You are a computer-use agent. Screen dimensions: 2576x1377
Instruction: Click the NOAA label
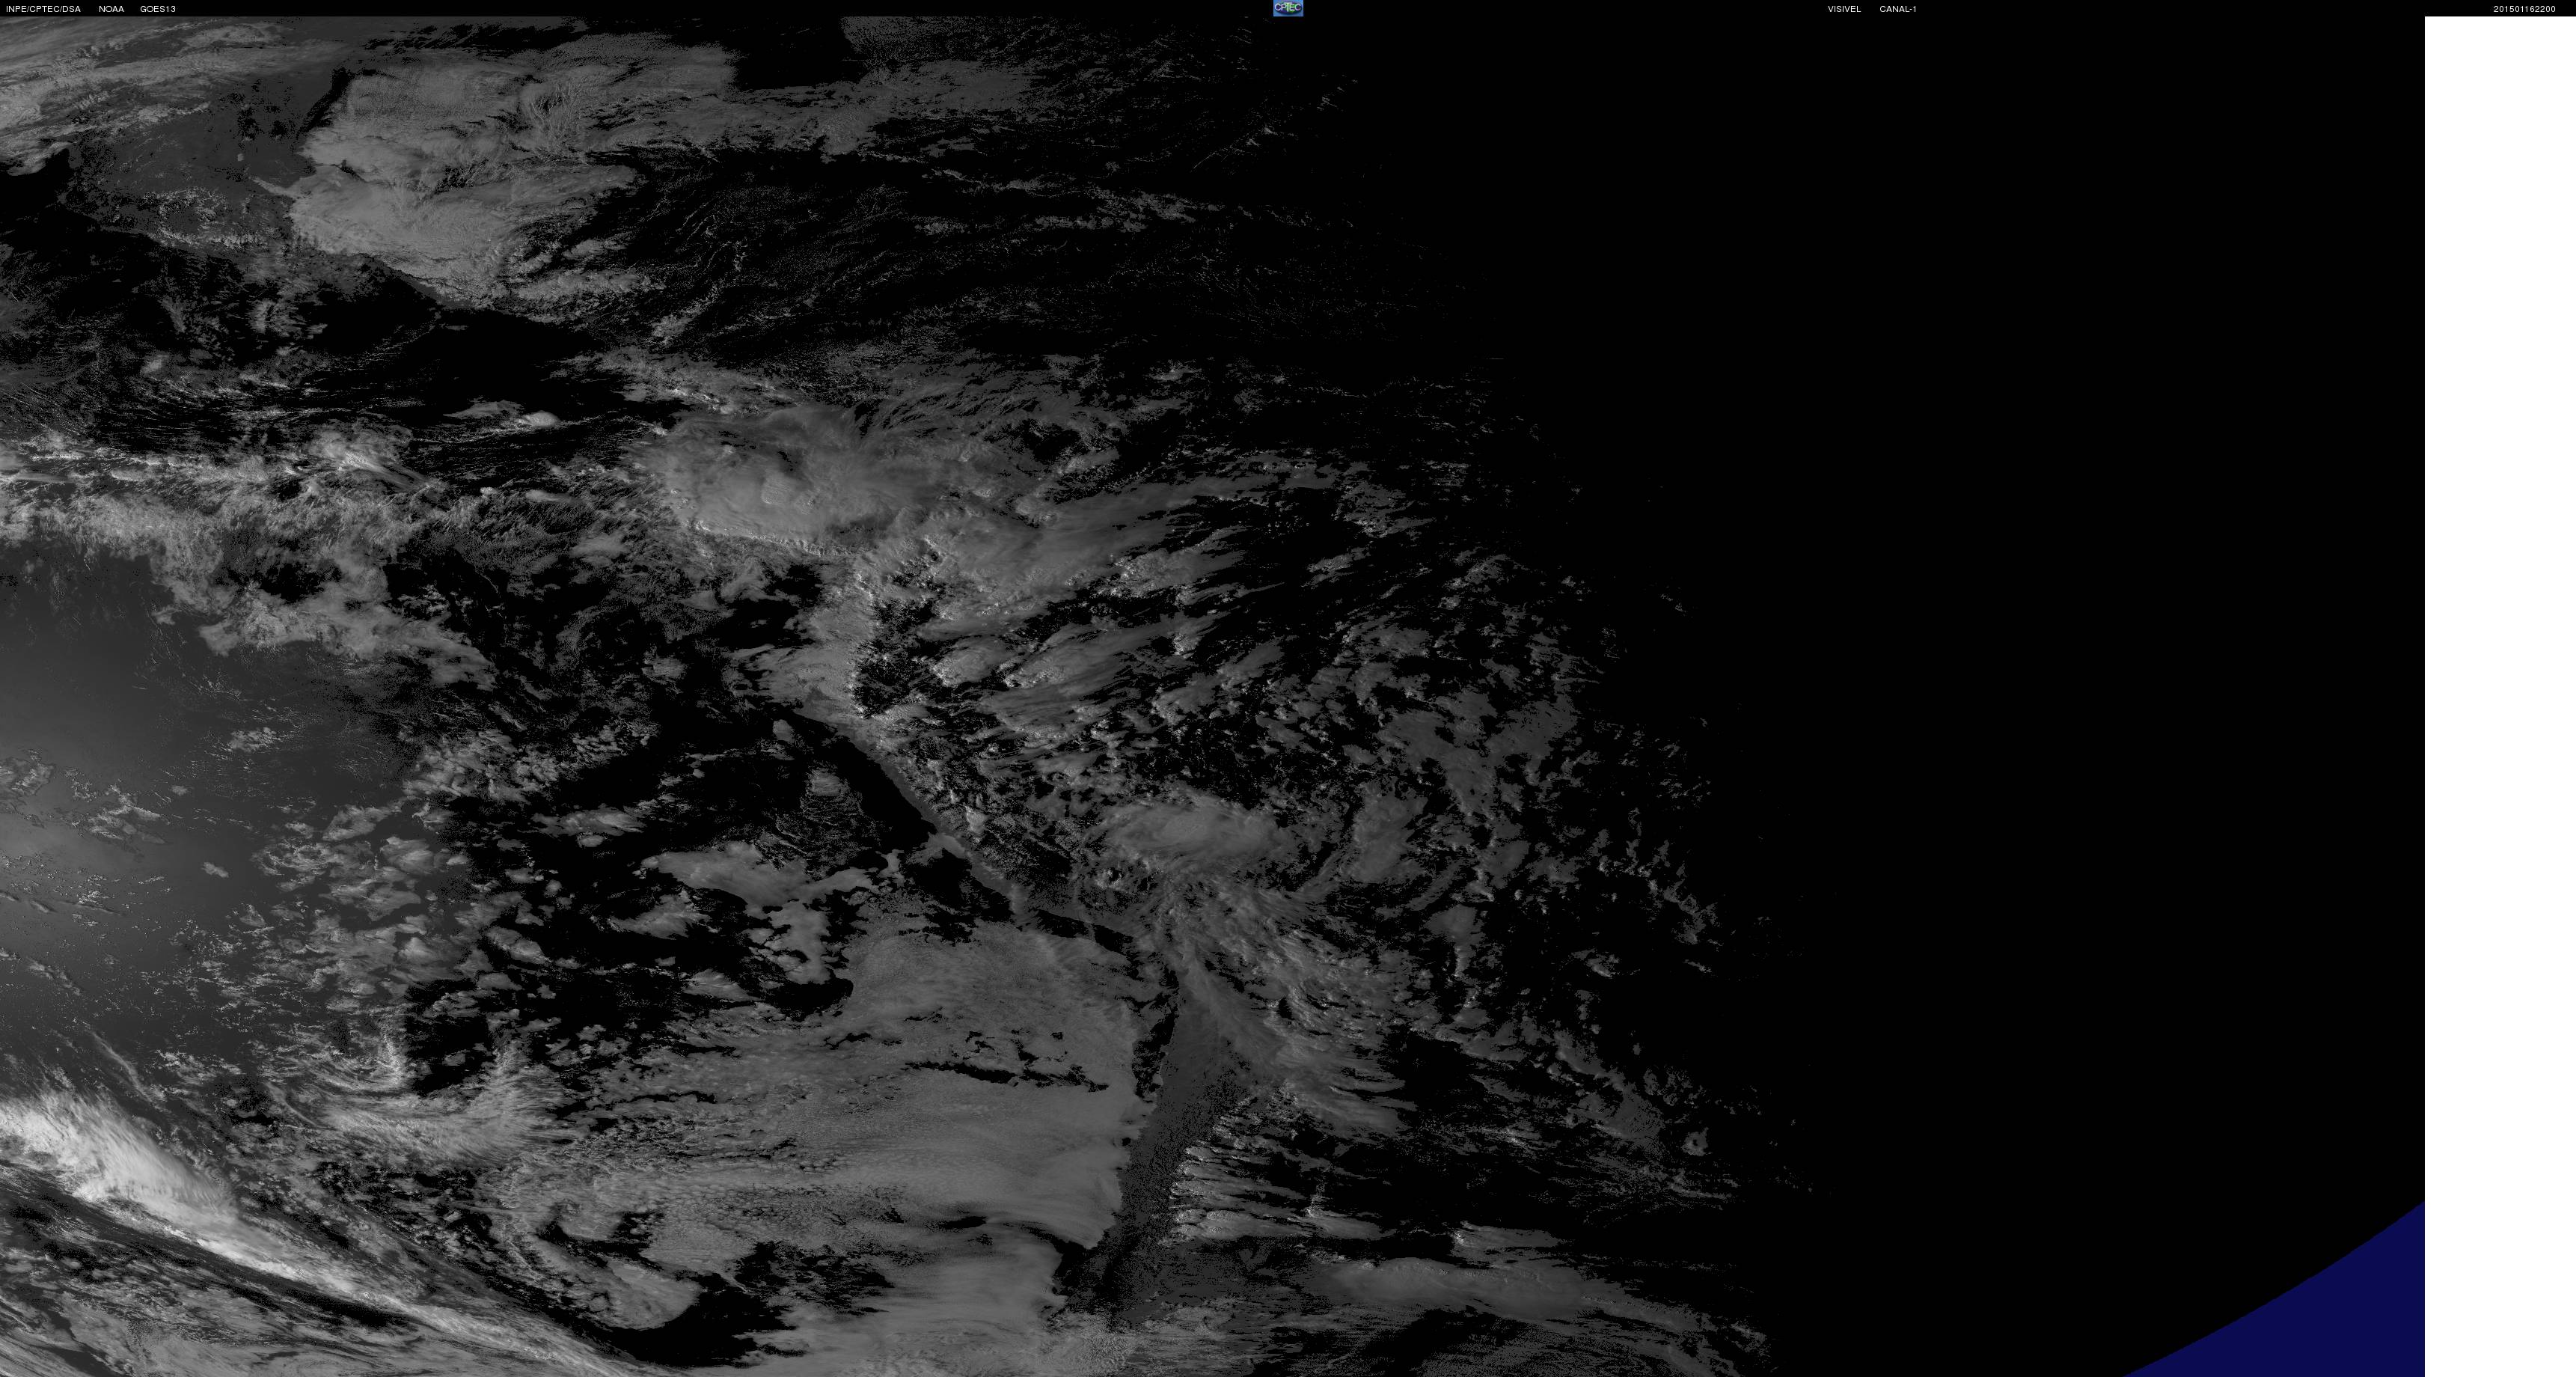111,9
